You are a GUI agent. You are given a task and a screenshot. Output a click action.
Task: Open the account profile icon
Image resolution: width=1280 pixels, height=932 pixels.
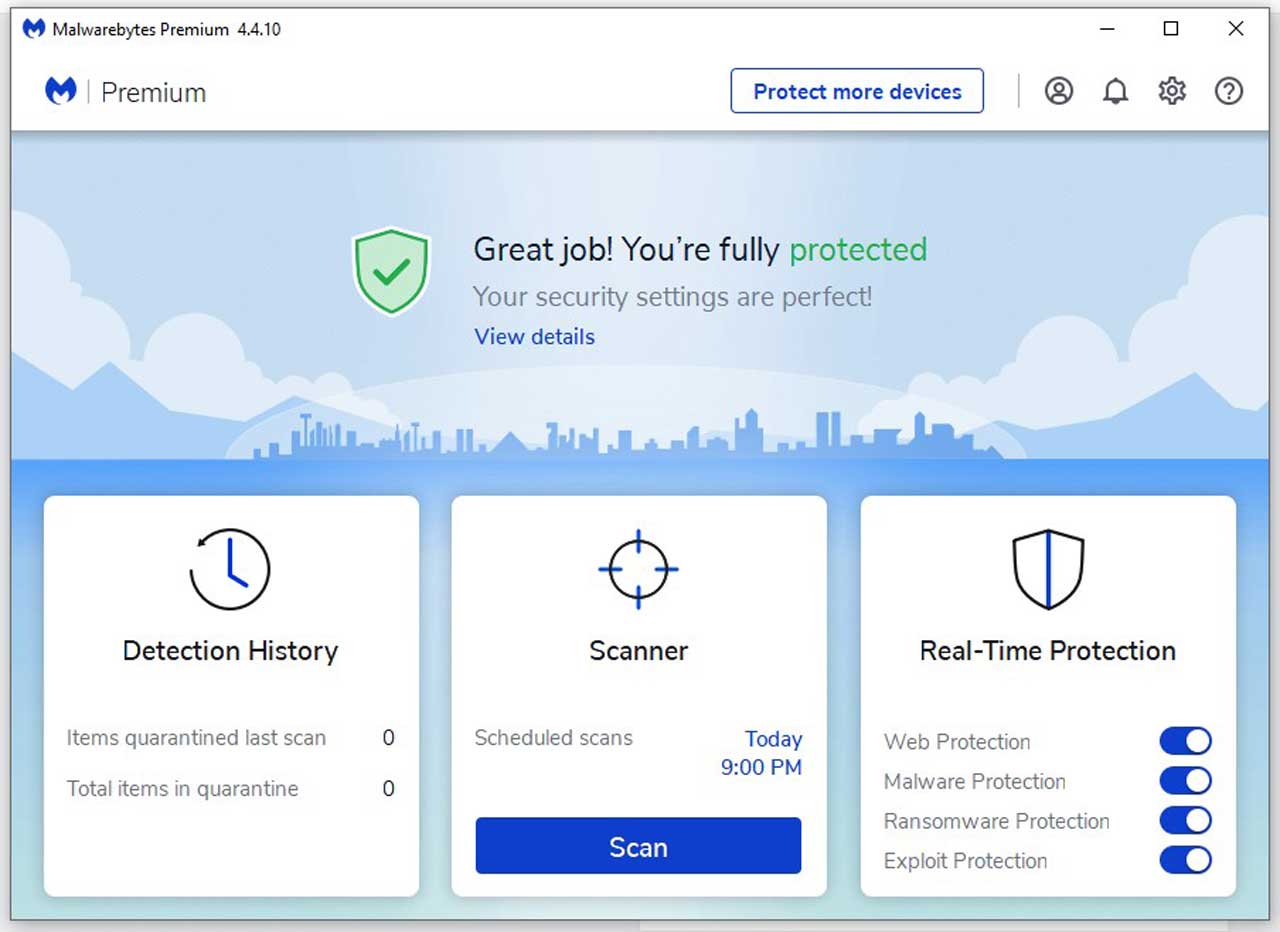[1059, 91]
